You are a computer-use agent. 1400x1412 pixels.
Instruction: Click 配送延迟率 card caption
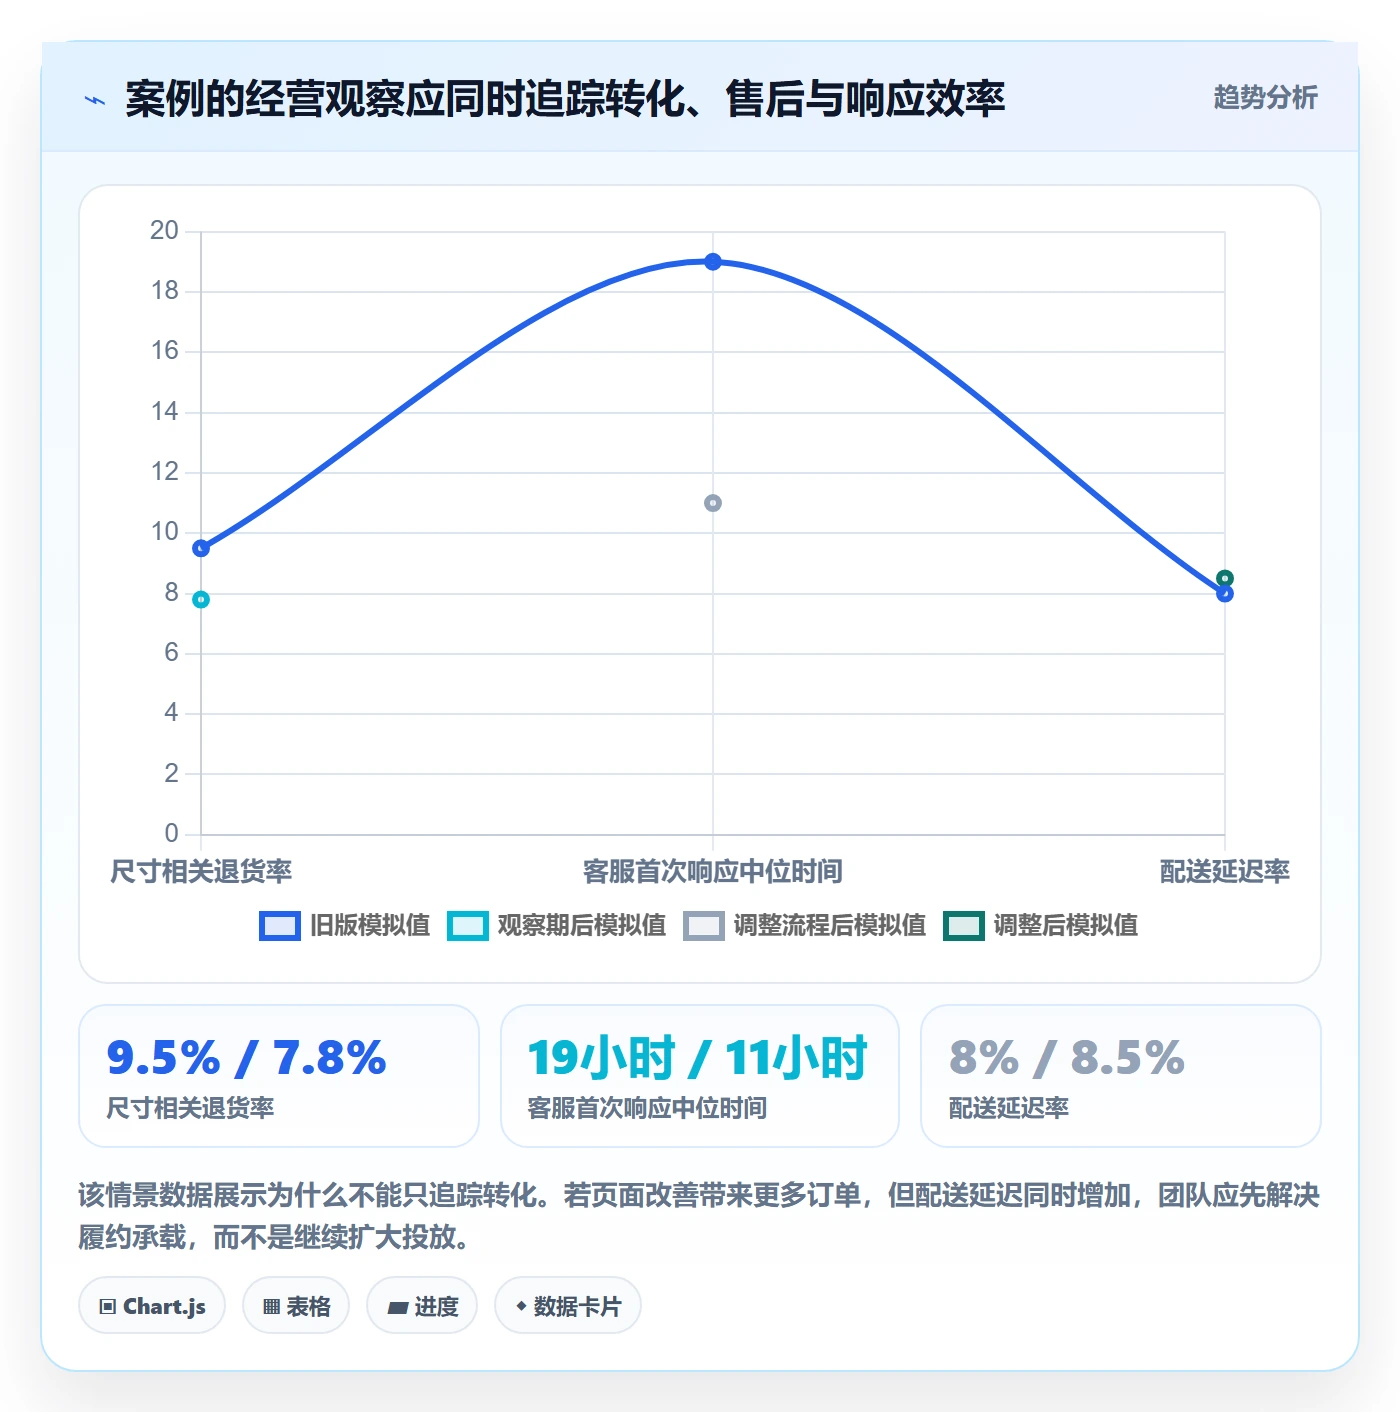pyautogui.click(x=1009, y=1108)
